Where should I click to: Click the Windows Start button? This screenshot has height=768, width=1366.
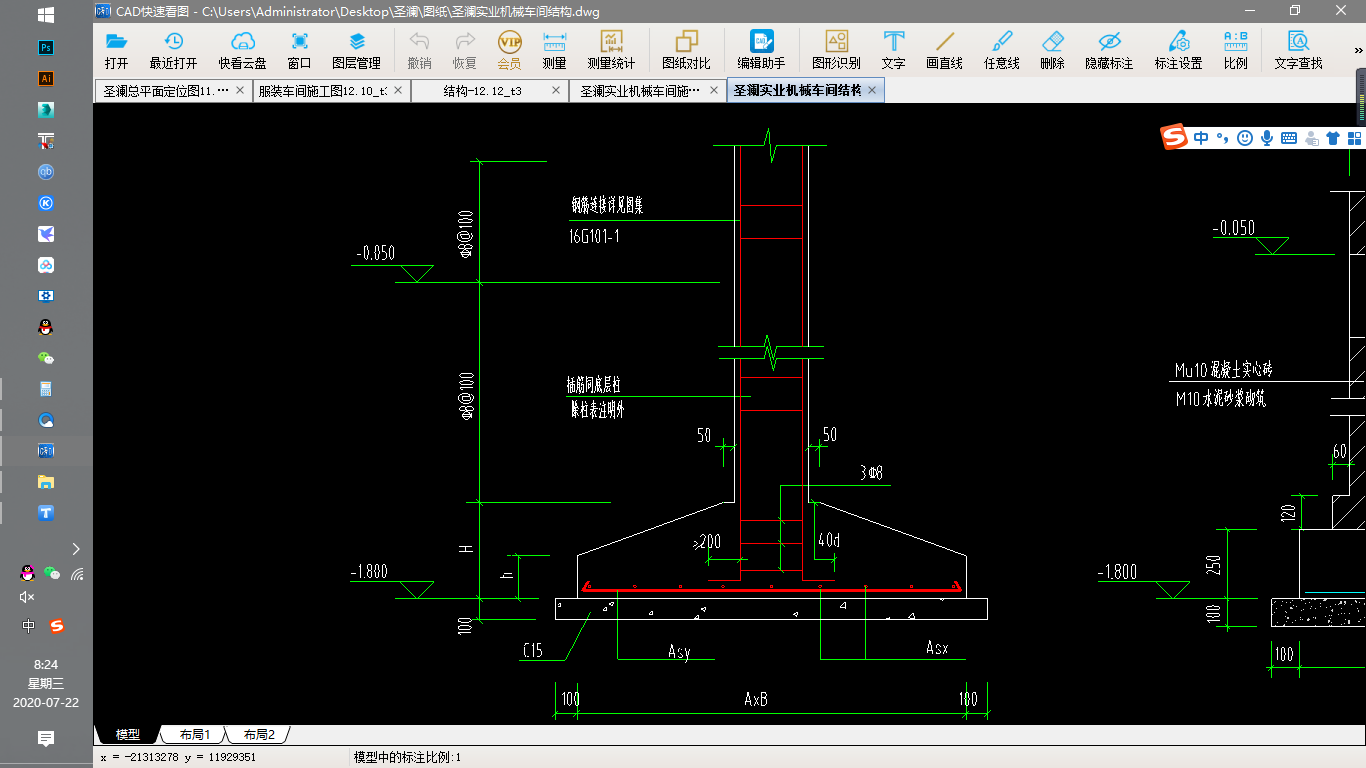click(x=46, y=15)
